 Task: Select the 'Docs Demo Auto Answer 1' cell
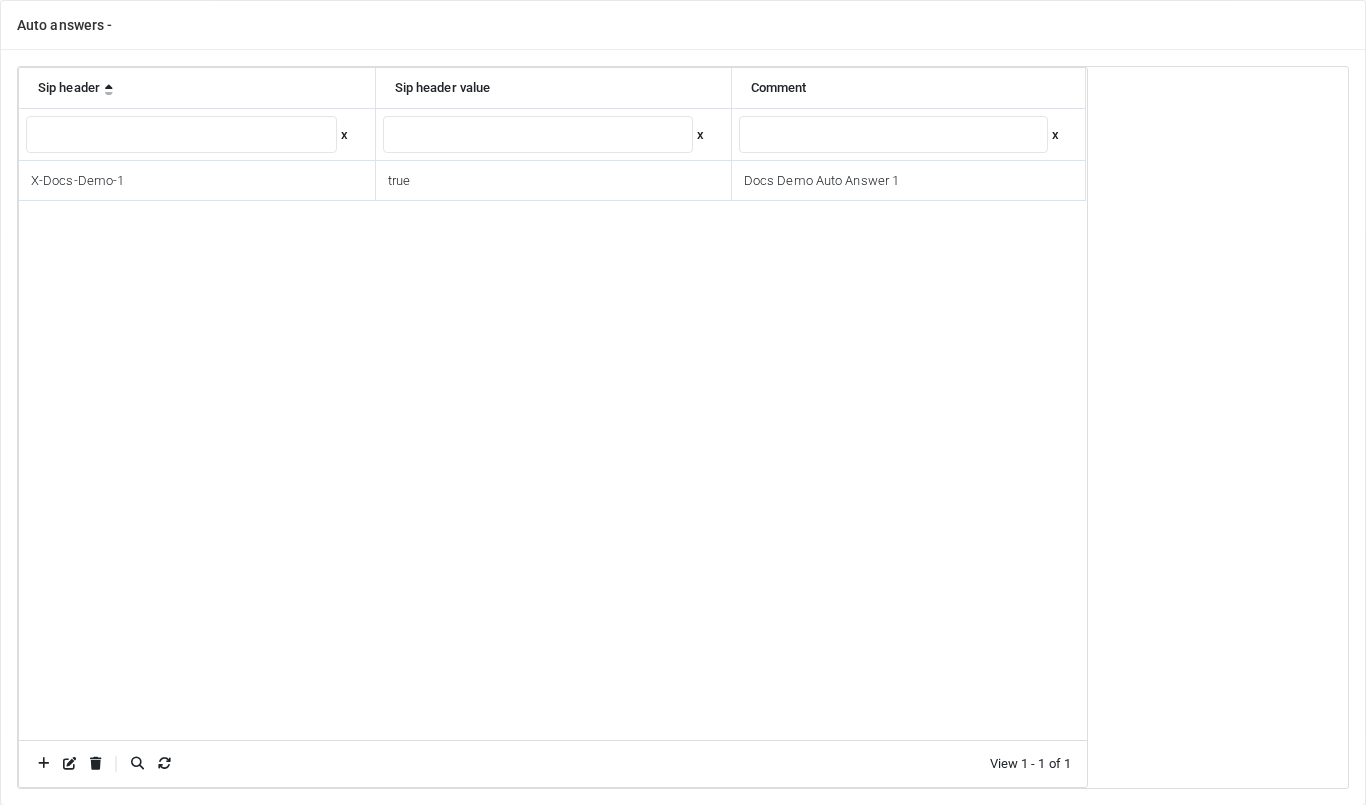908,181
